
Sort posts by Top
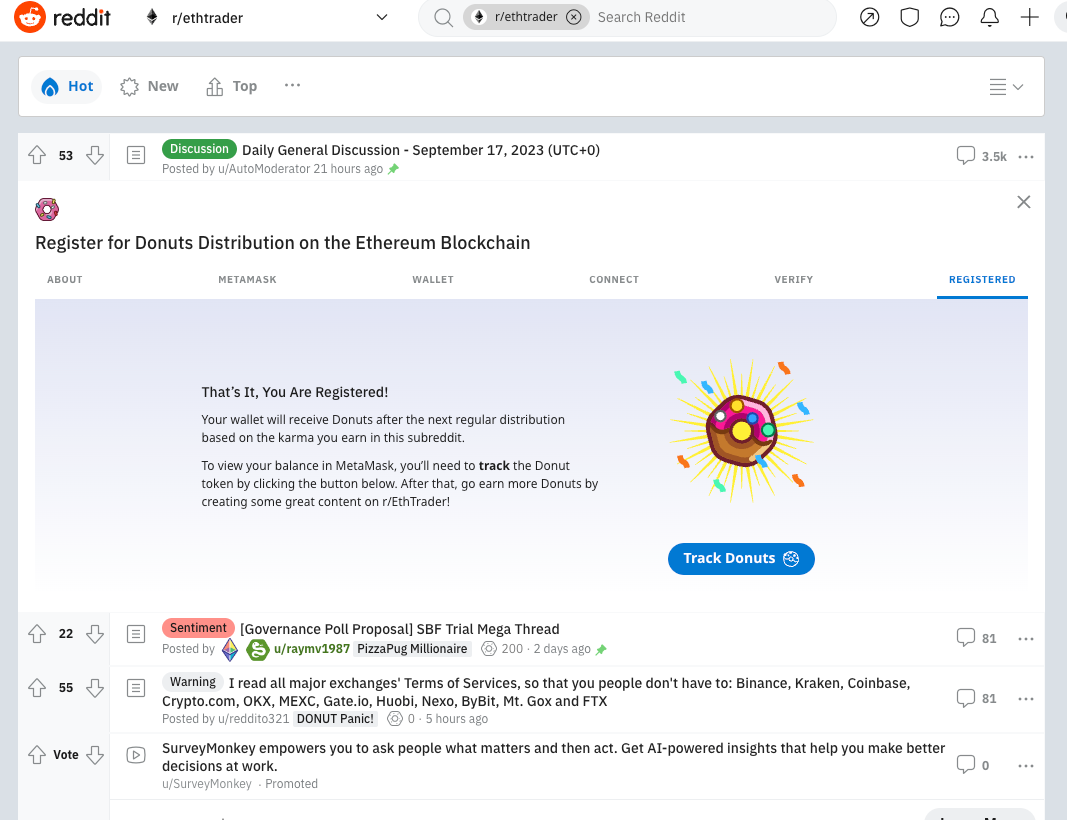tap(231, 86)
